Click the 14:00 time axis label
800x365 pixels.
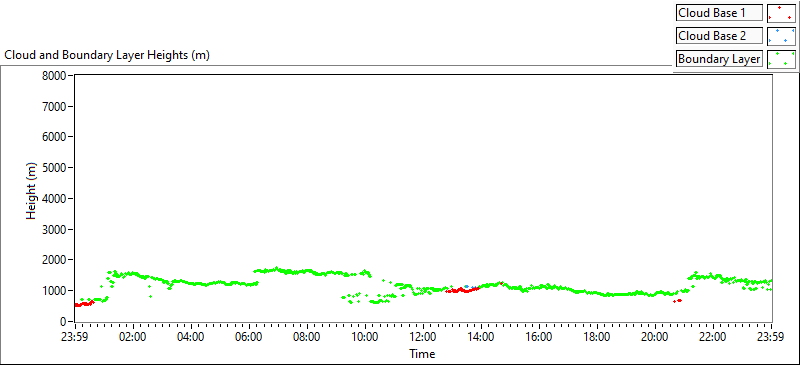click(x=481, y=337)
